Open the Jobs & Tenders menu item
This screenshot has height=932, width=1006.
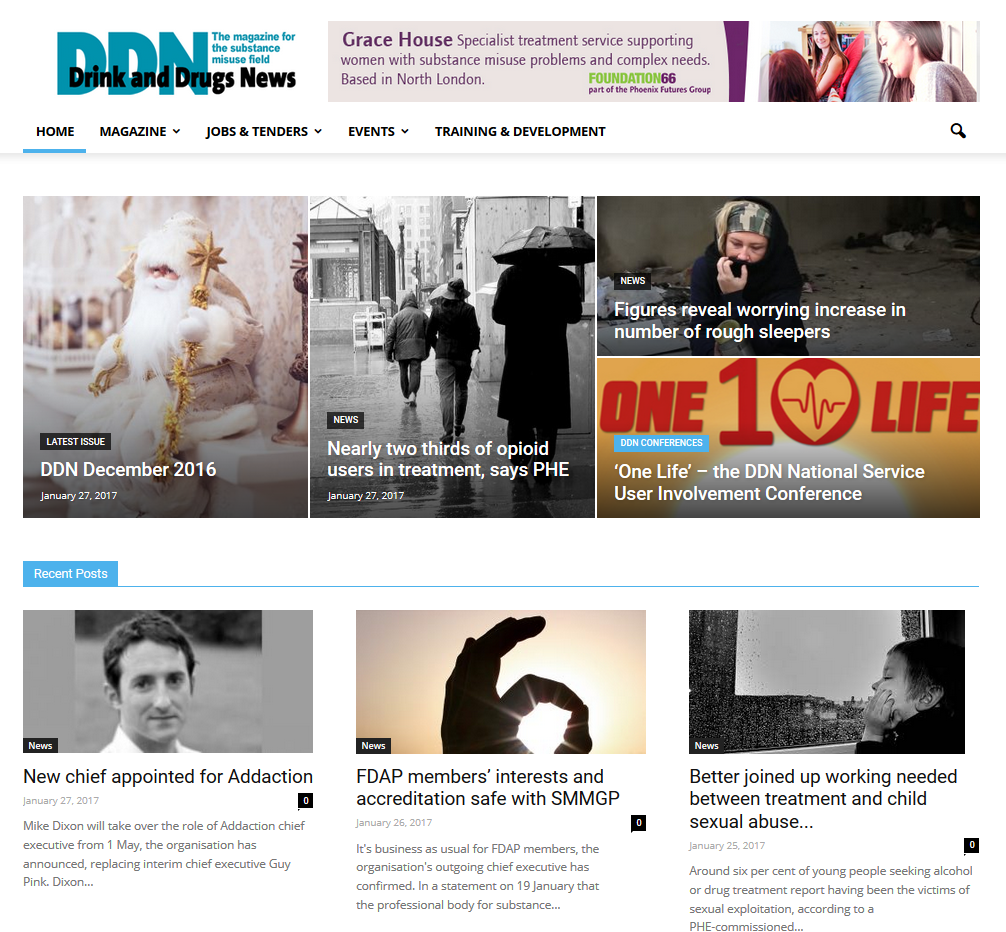[257, 131]
